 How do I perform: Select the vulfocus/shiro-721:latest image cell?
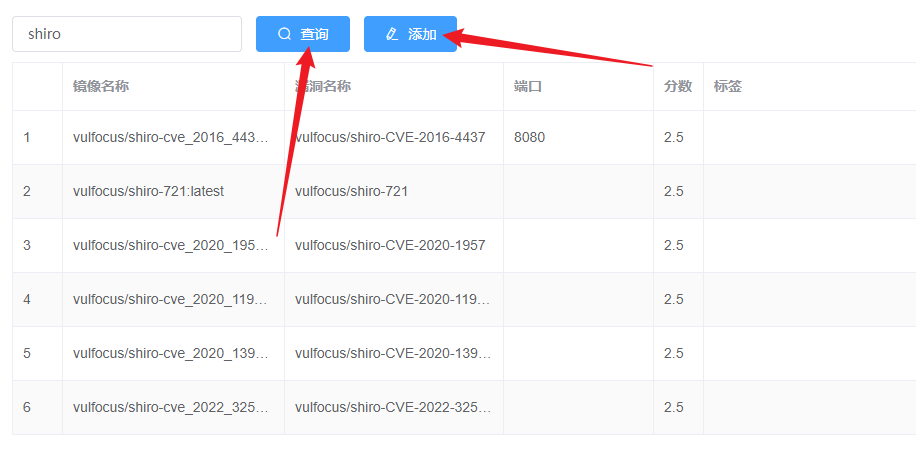point(148,191)
